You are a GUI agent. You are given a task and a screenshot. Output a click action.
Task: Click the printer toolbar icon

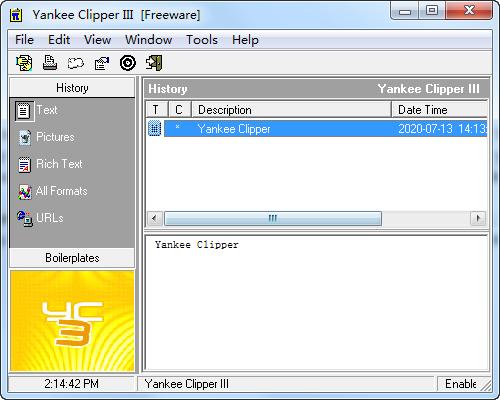tap(50, 63)
